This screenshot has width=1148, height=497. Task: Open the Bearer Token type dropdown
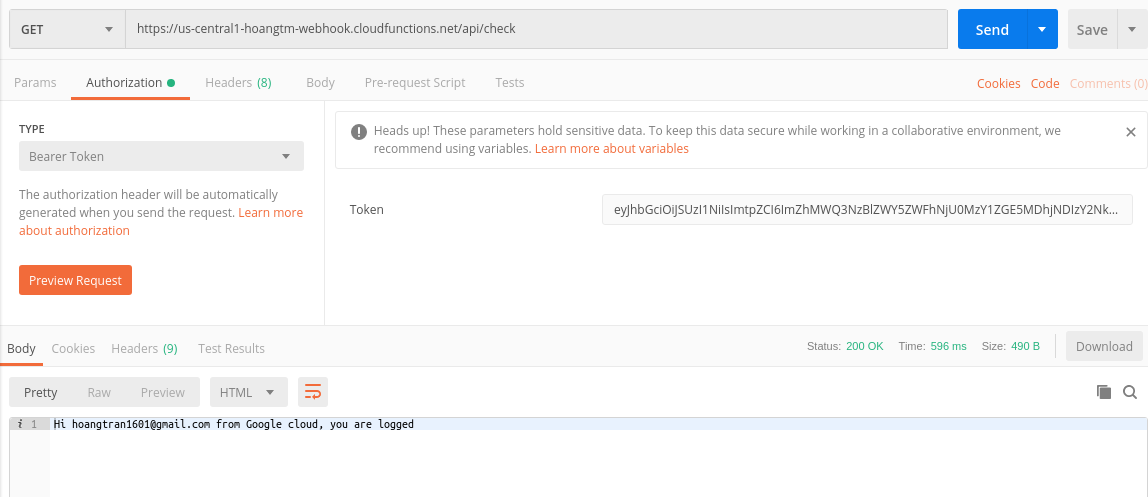(161, 156)
